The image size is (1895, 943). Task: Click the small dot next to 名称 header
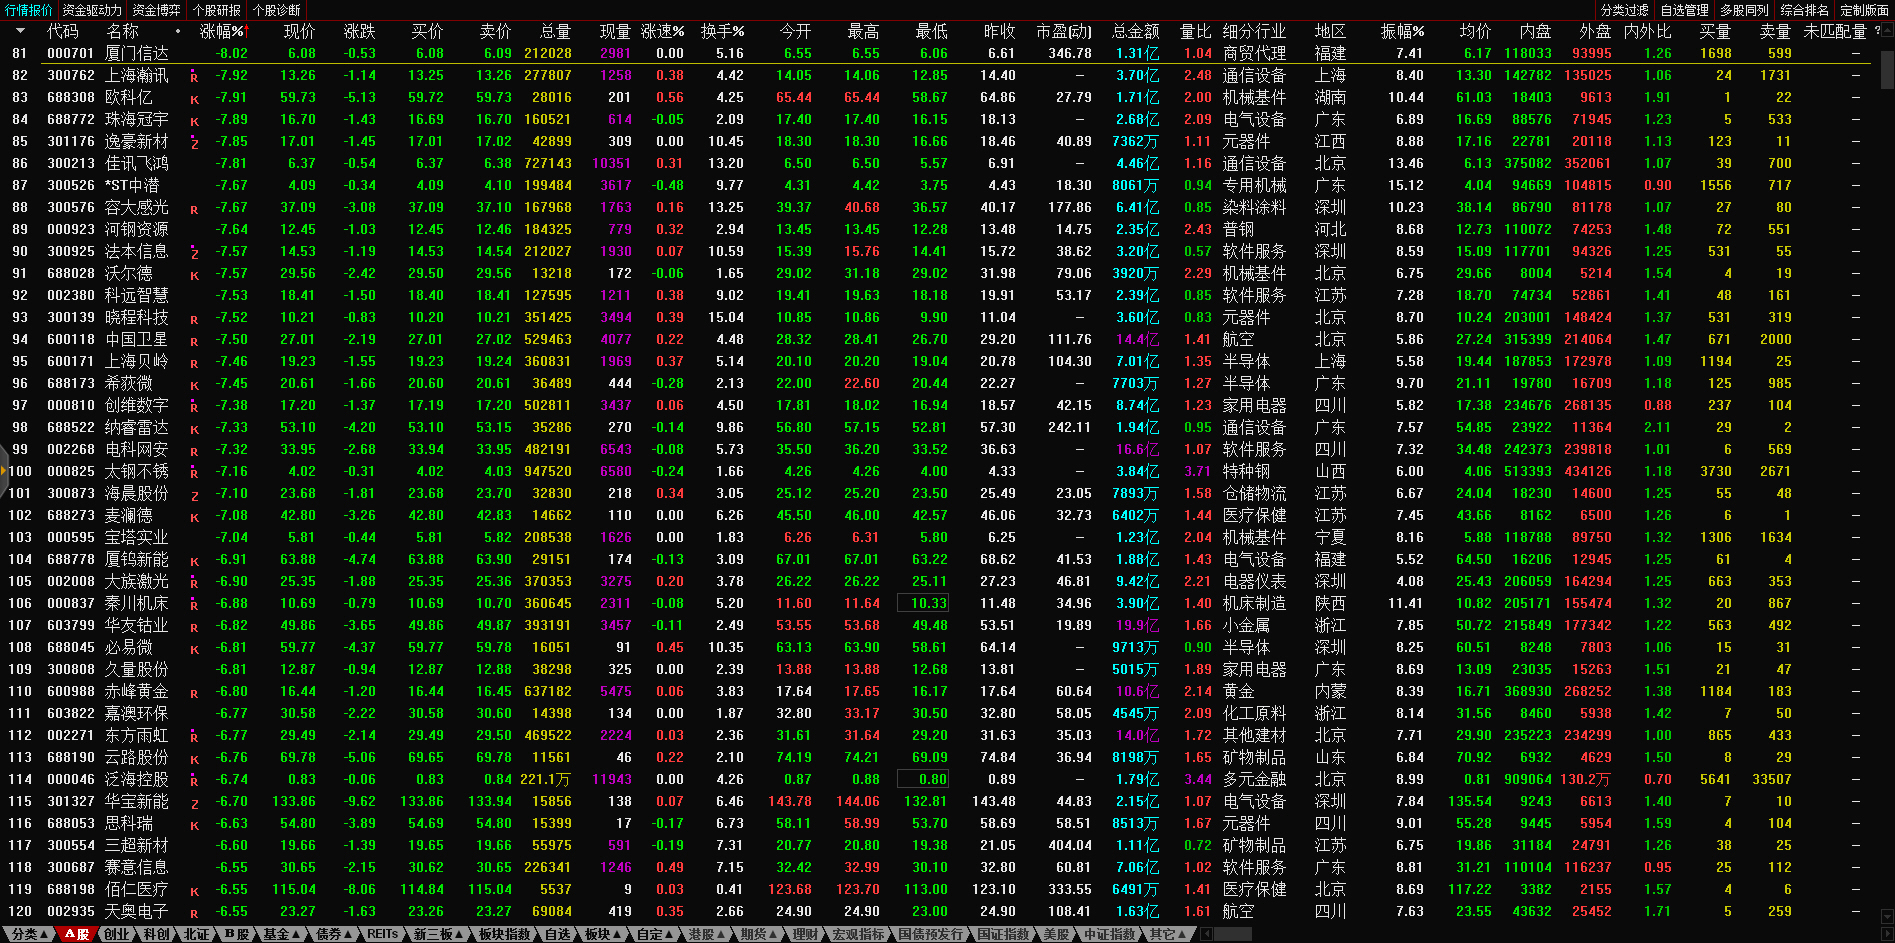click(178, 31)
